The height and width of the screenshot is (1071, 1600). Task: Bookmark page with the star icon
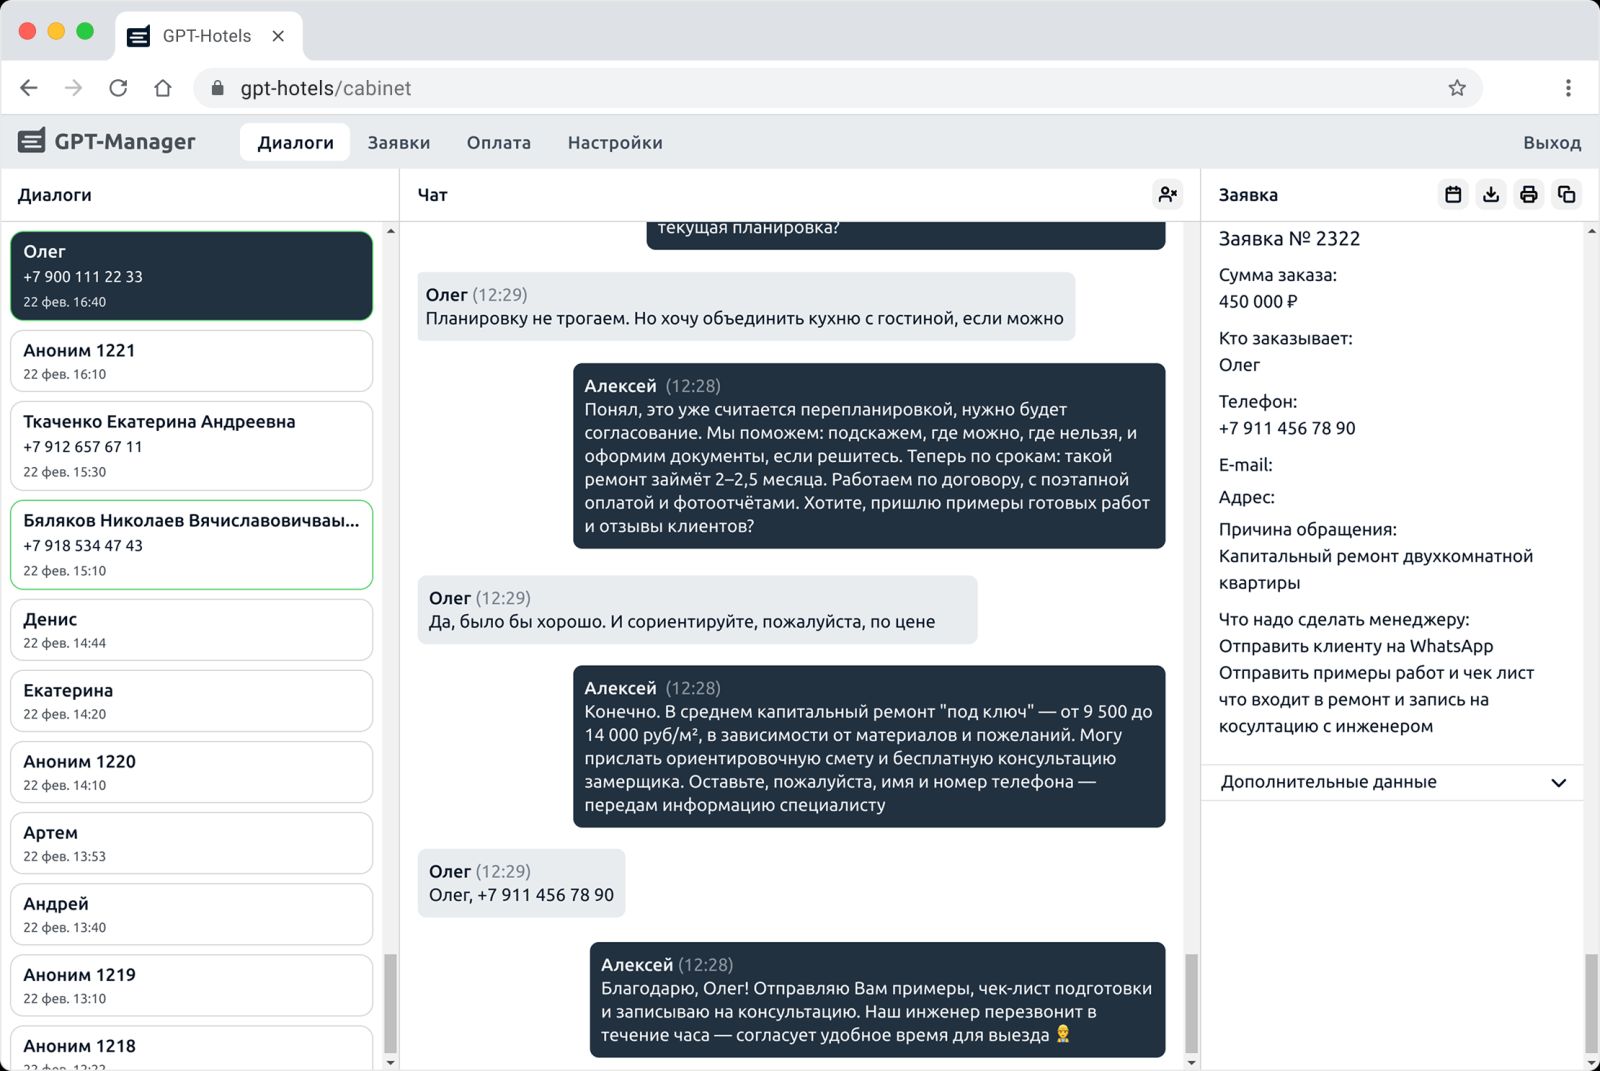pos(1457,88)
